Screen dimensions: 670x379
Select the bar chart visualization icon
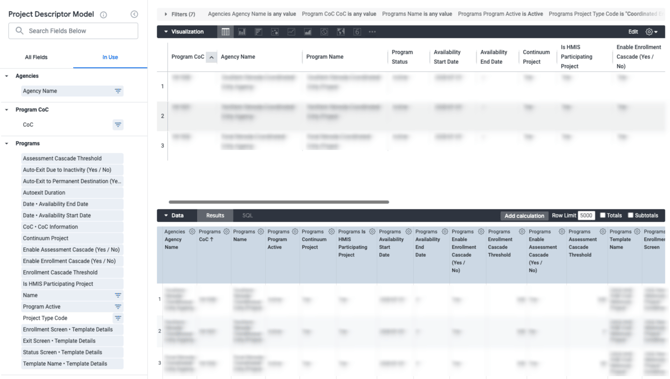pyautogui.click(x=258, y=32)
